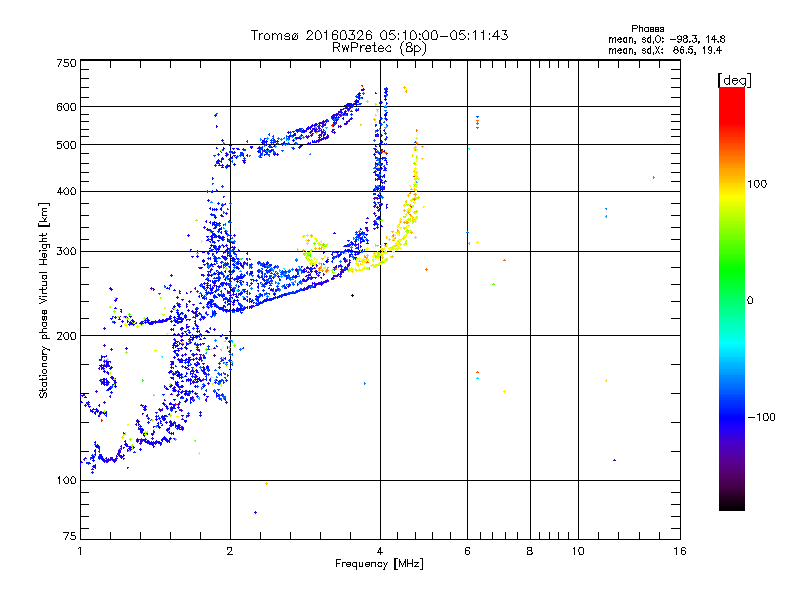
Task: Click x-axis tick label '2'
Action: (x=230, y=551)
